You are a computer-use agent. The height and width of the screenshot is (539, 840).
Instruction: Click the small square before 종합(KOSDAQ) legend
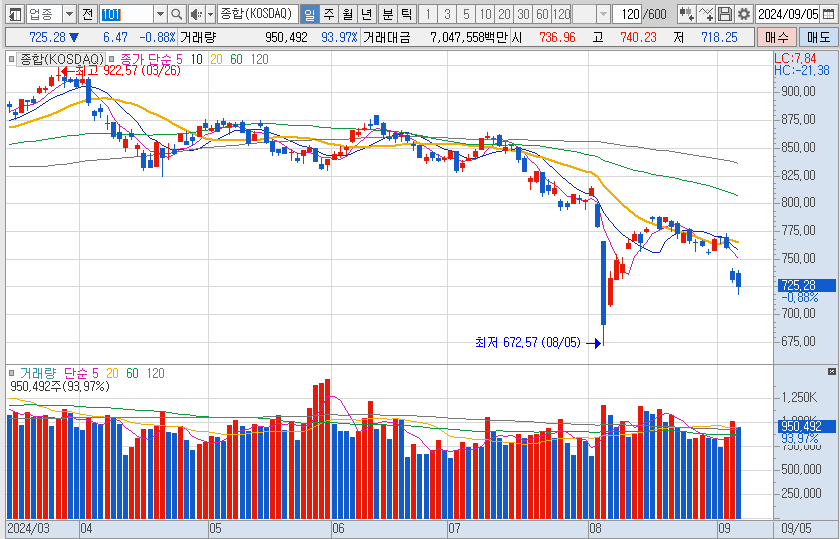[11, 59]
